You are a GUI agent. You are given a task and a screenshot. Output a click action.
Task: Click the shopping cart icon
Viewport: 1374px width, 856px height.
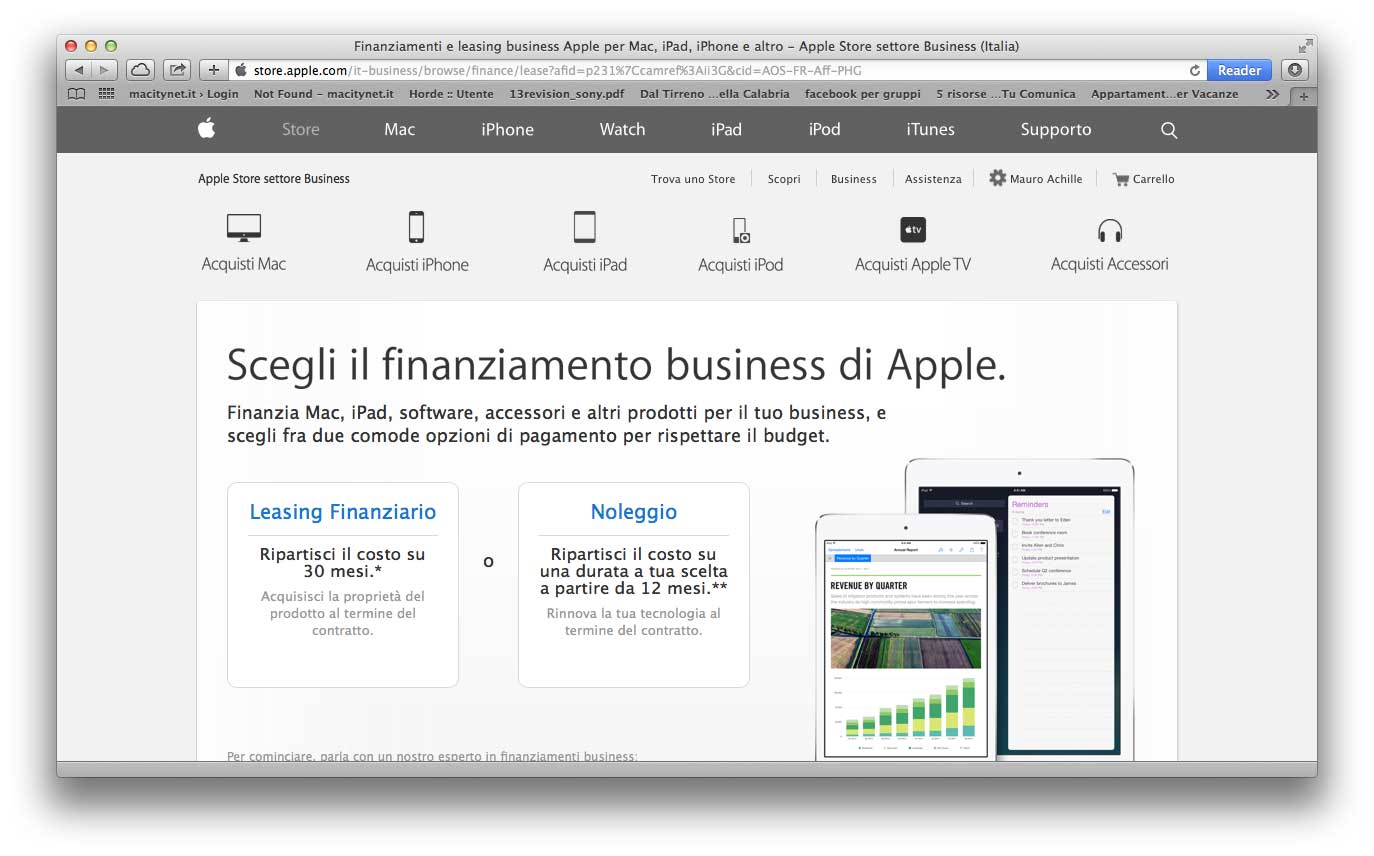[x=1120, y=179]
